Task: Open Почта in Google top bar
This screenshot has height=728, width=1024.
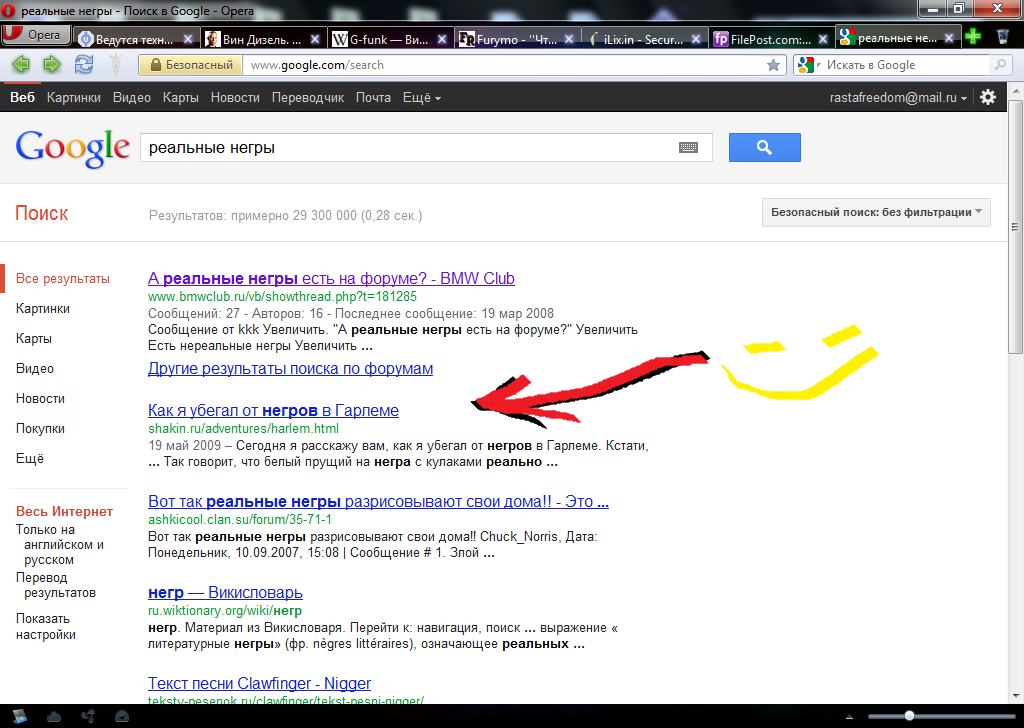Action: [374, 97]
